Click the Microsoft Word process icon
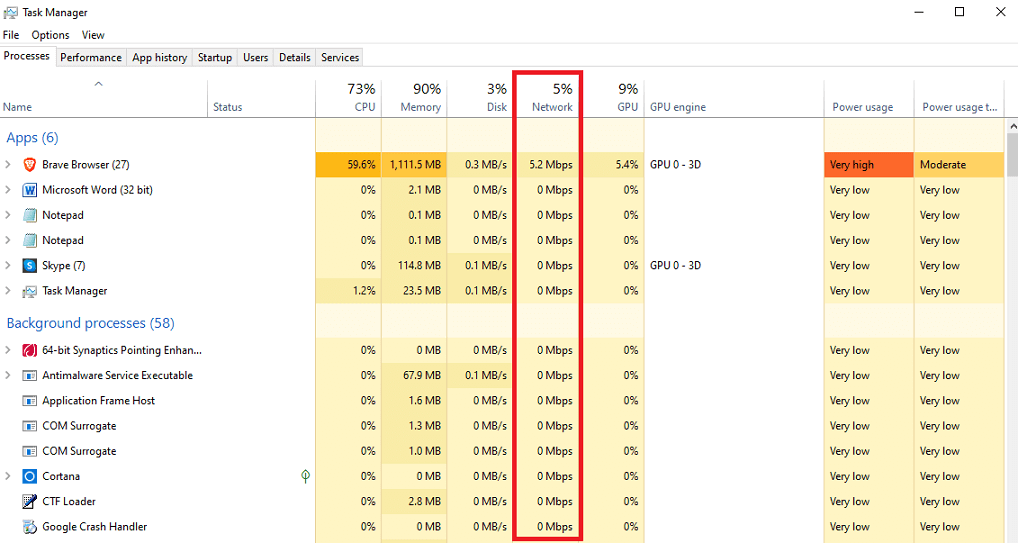Screen dimensions: 1018x543 [x=30, y=190]
